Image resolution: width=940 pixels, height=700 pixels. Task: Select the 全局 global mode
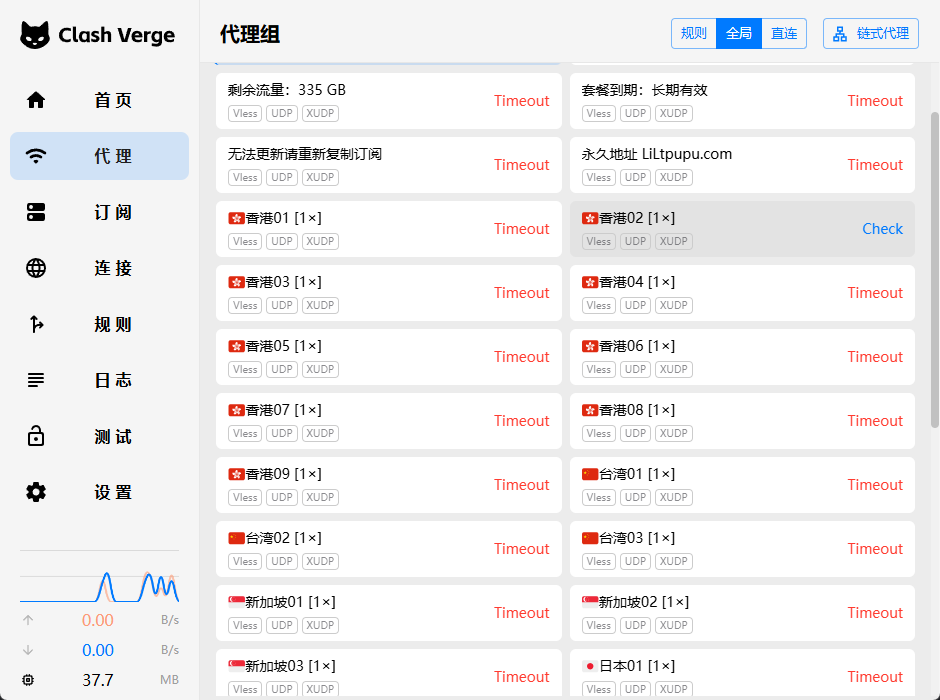pos(738,33)
